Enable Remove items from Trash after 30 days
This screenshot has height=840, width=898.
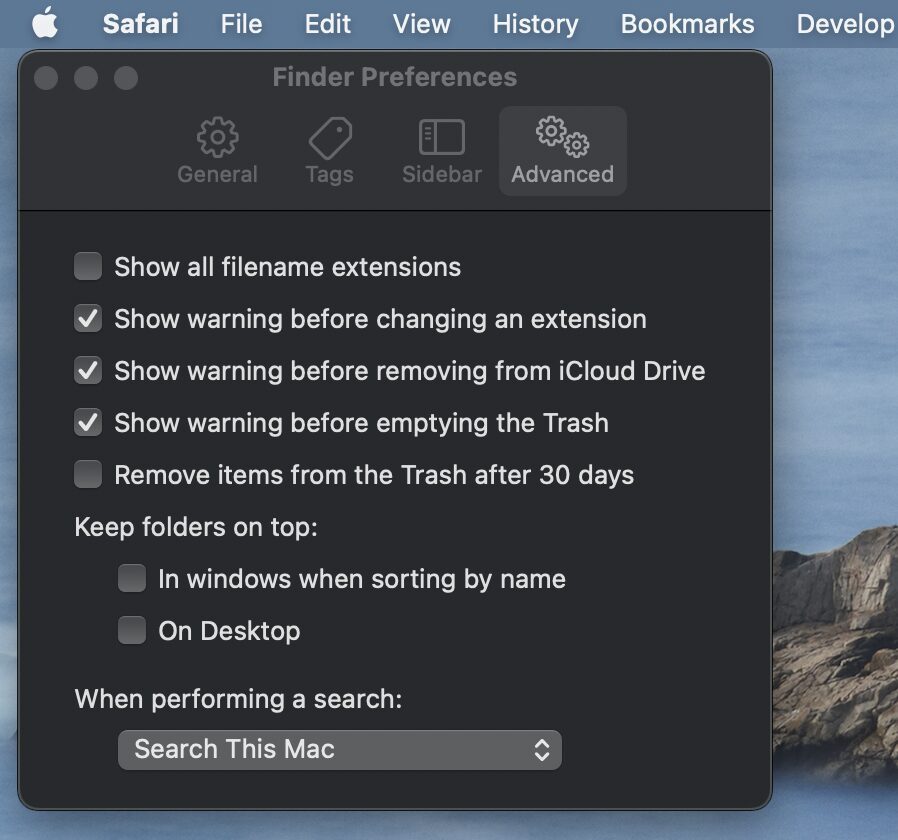pos(89,475)
